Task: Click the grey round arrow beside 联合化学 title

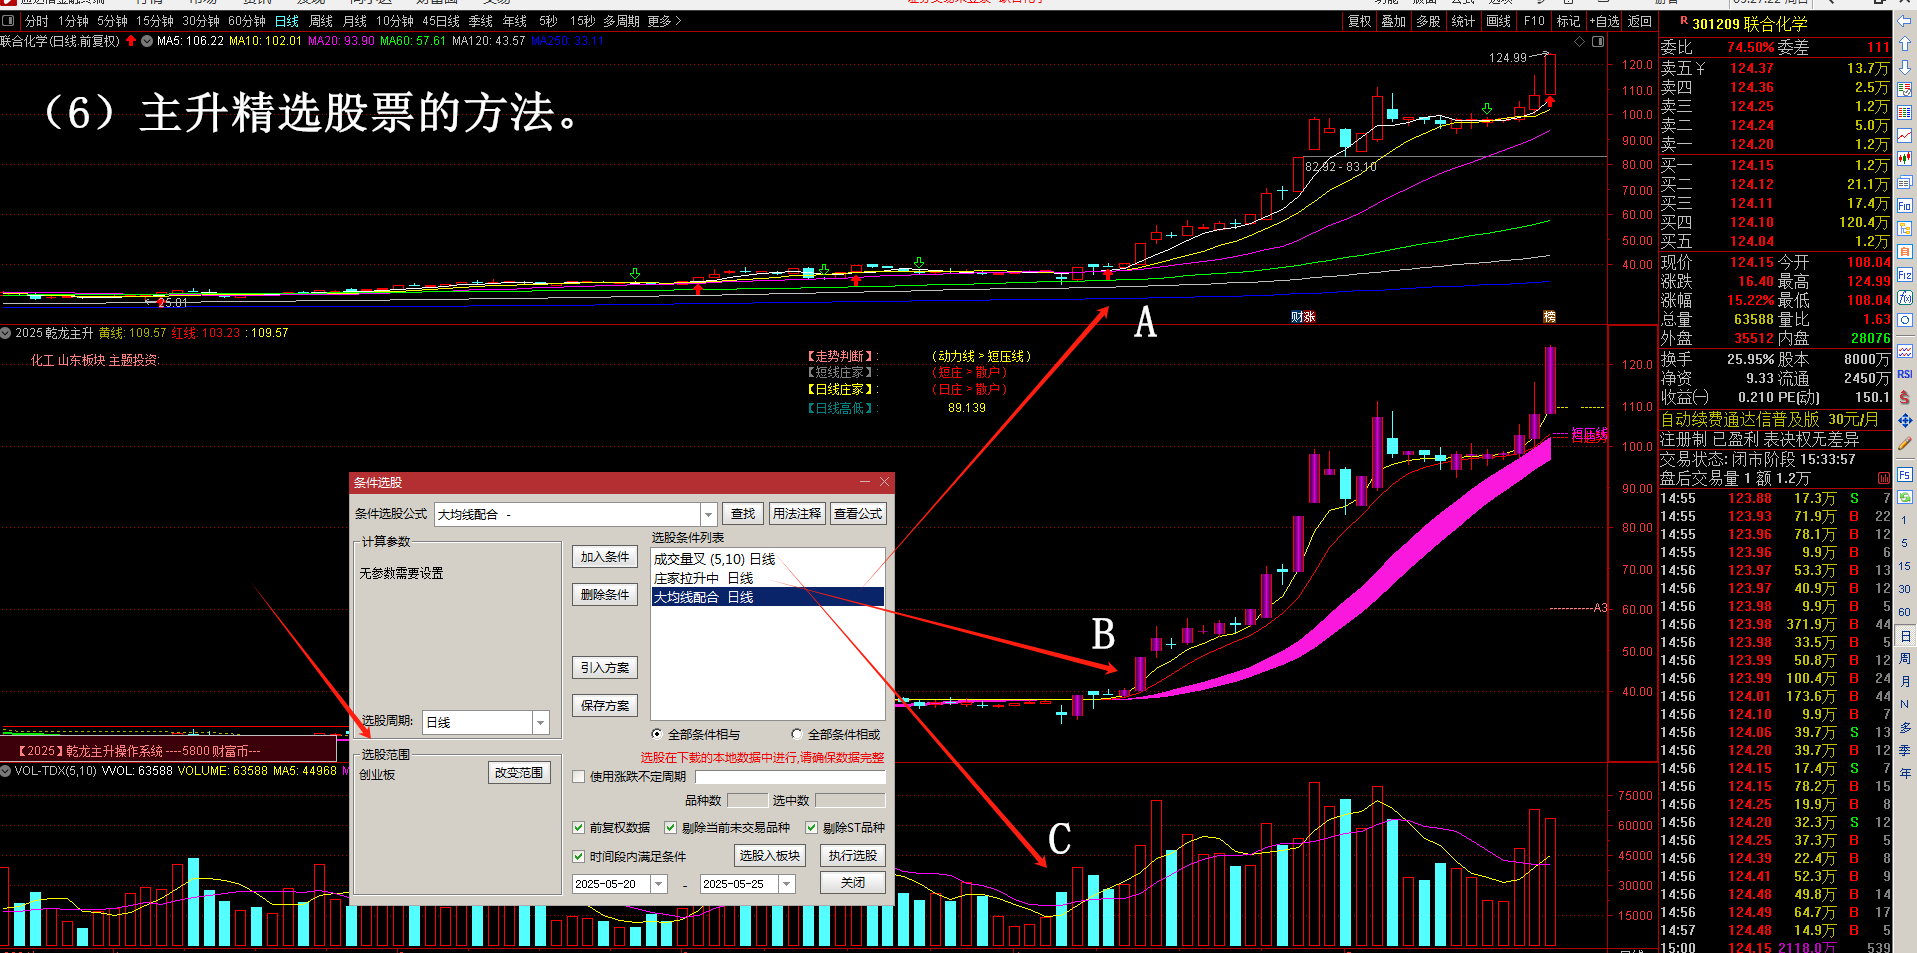Action: pyautogui.click(x=147, y=41)
